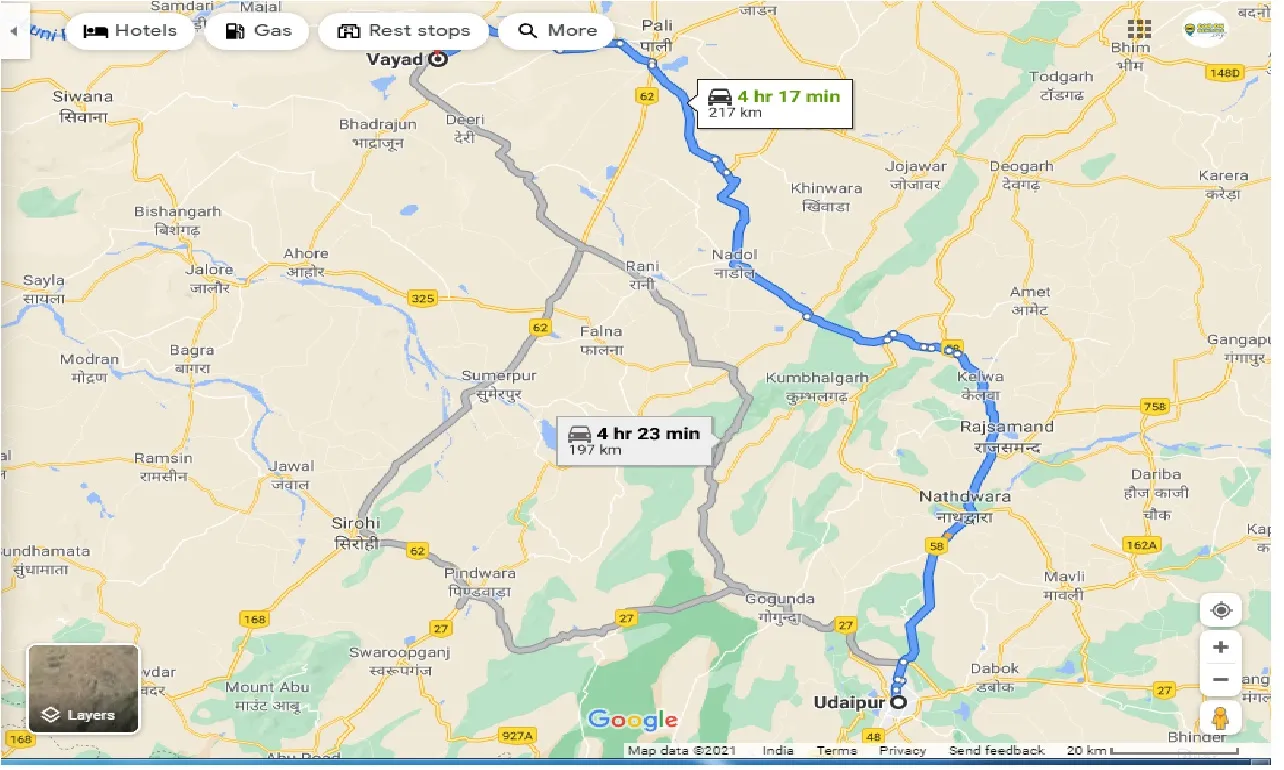Filter by Rest stops chip
This screenshot has width=1284, height=770.
click(404, 31)
